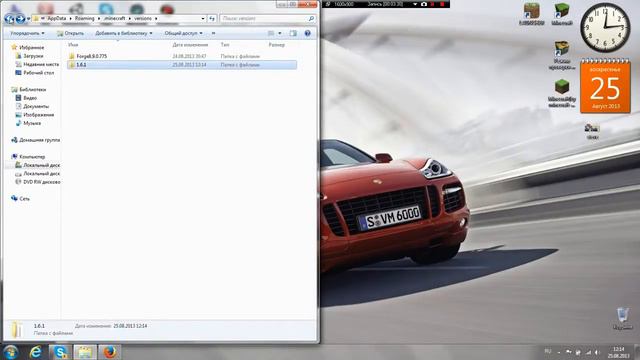Open the chest block desktop shortcut
This screenshot has height=360, width=640.
(x=562, y=55)
